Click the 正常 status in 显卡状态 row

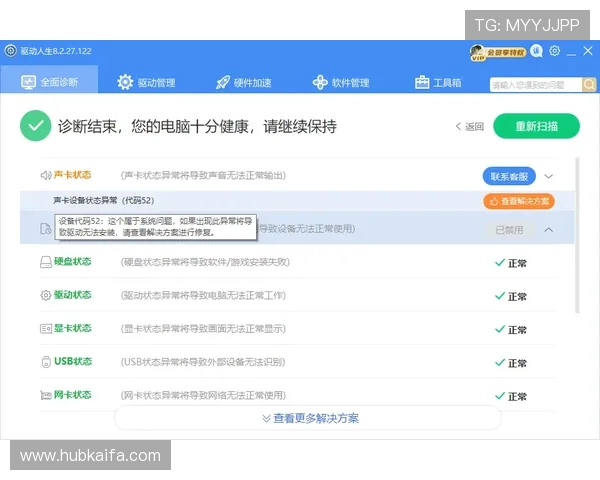point(511,330)
